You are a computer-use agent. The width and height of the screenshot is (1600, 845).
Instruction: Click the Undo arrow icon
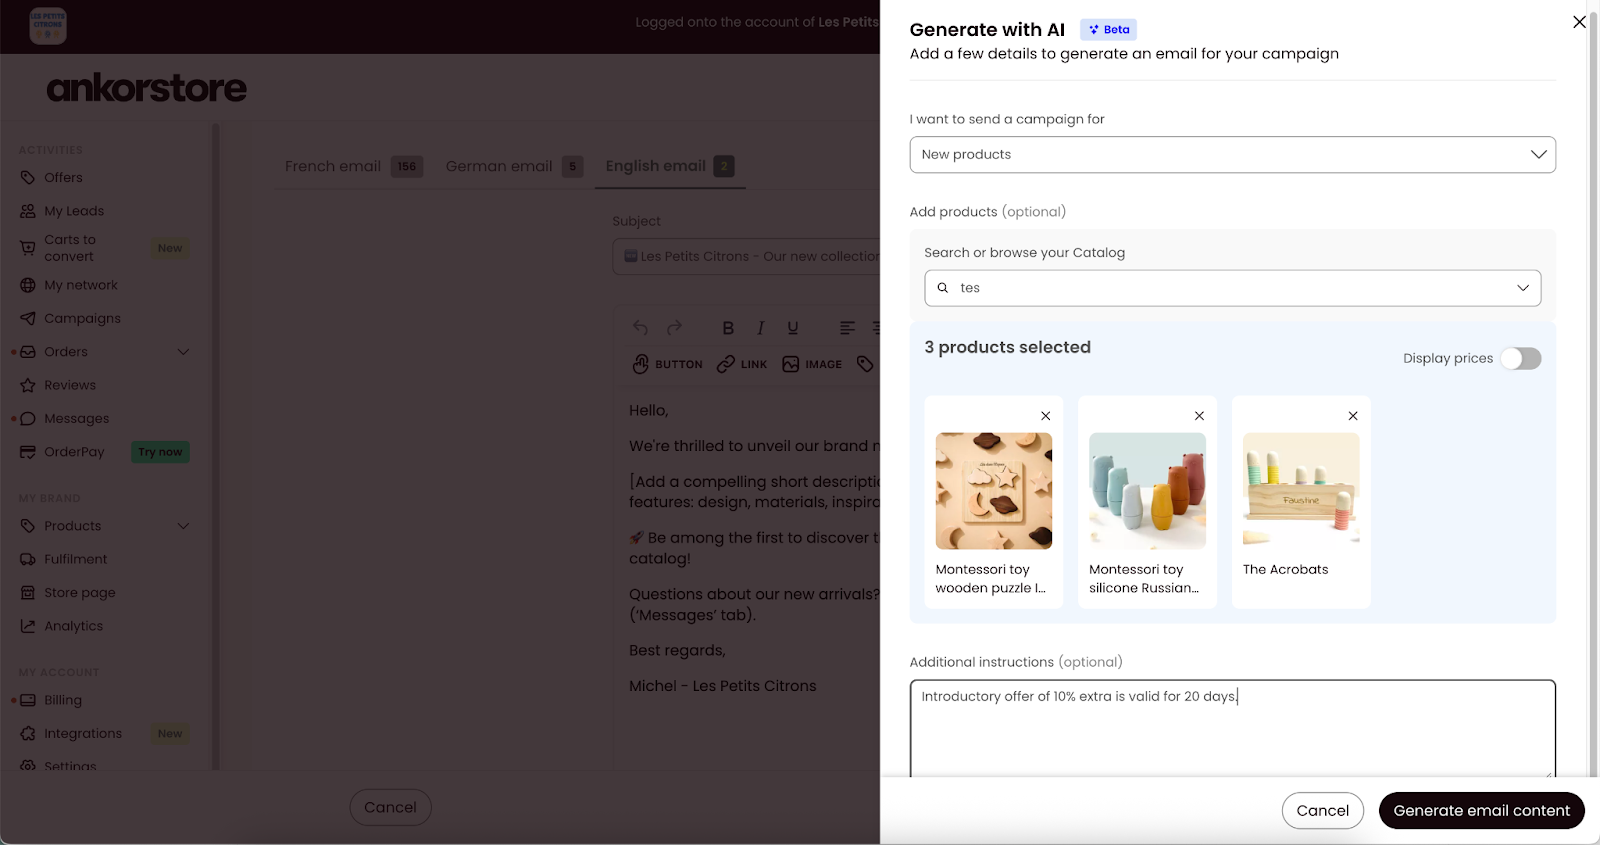(641, 328)
